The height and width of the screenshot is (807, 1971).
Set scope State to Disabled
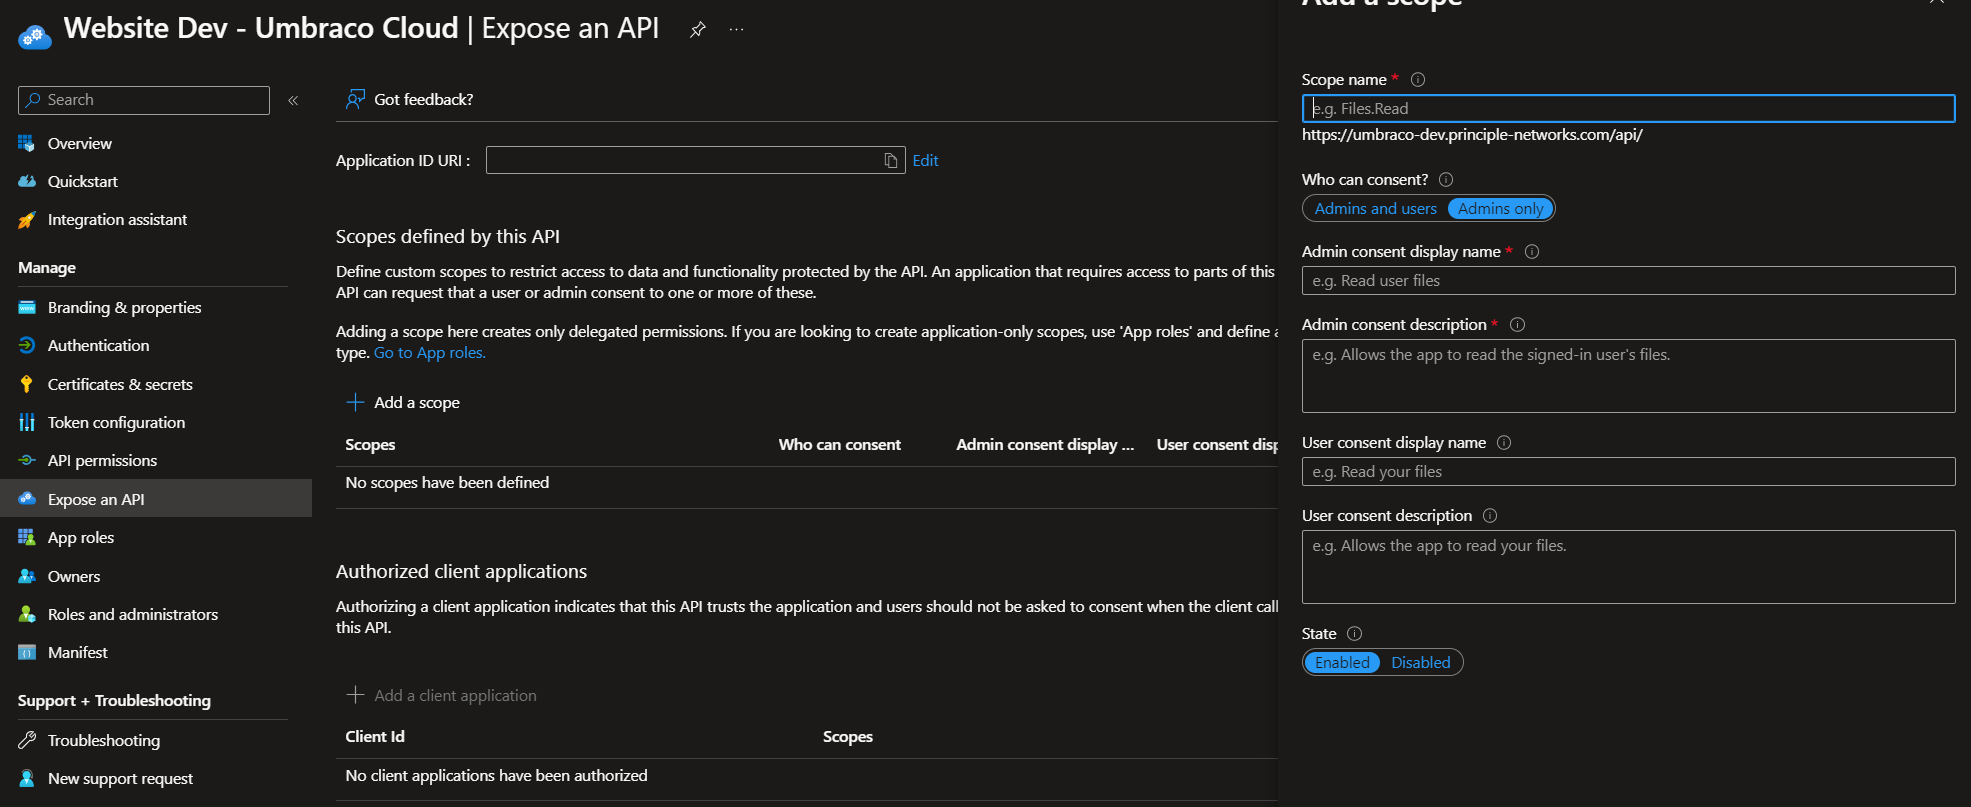(1420, 663)
